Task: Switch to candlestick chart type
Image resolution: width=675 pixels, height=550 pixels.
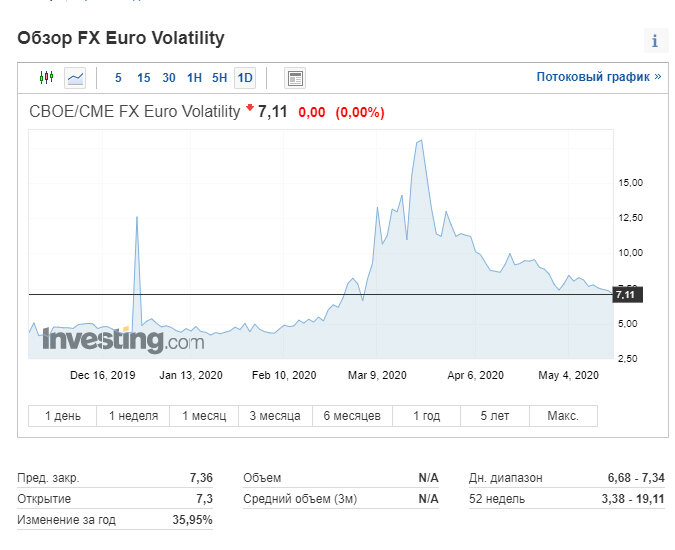Action: [x=46, y=77]
